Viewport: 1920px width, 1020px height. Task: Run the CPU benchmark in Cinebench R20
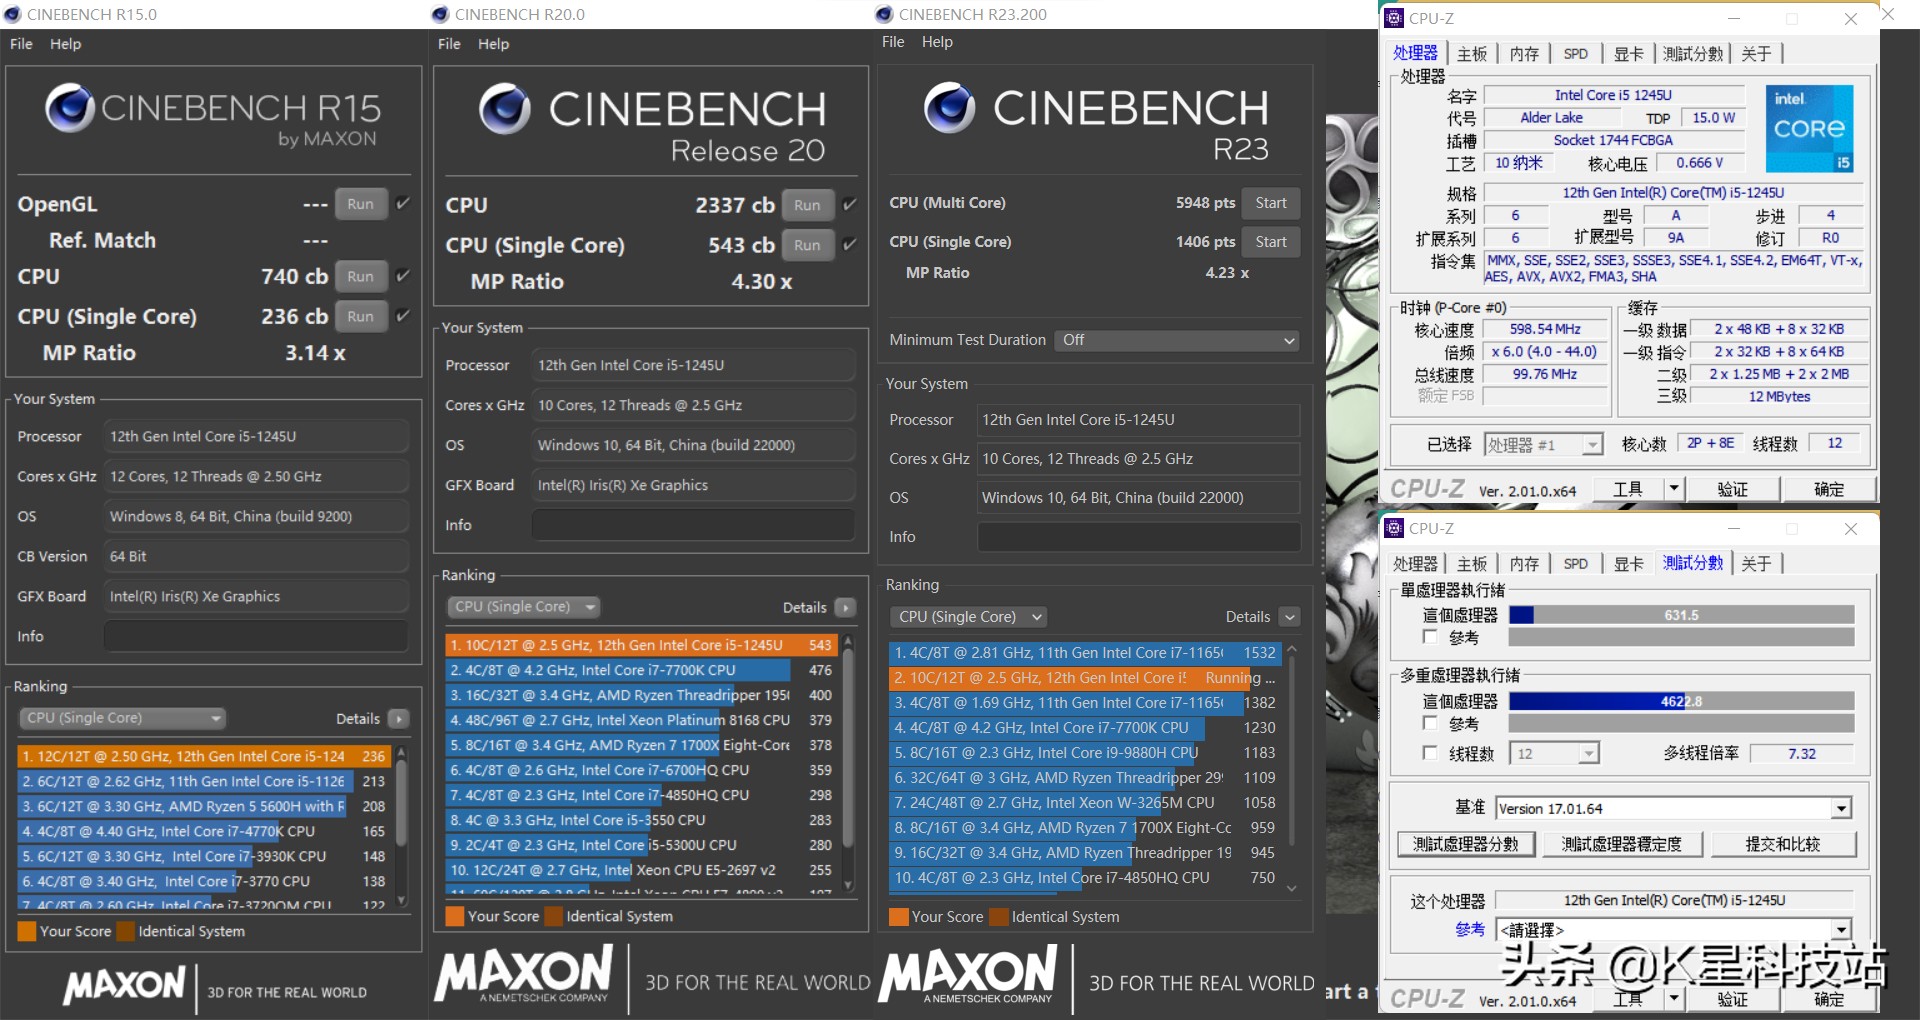(x=806, y=205)
